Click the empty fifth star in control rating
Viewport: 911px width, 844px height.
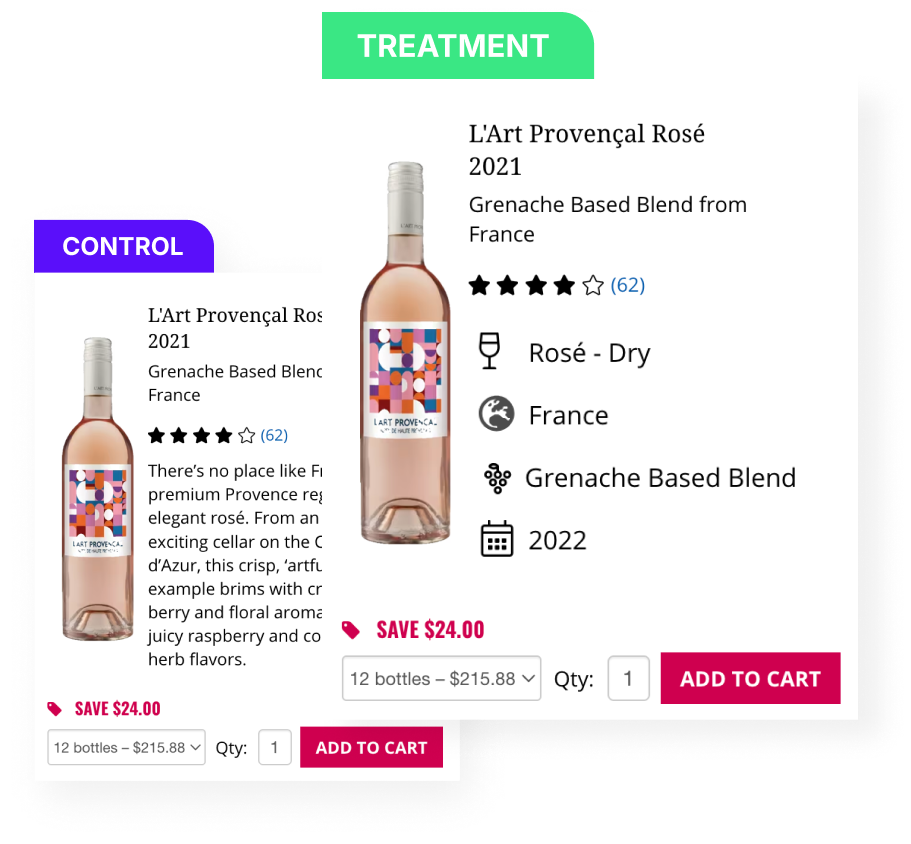point(246,435)
